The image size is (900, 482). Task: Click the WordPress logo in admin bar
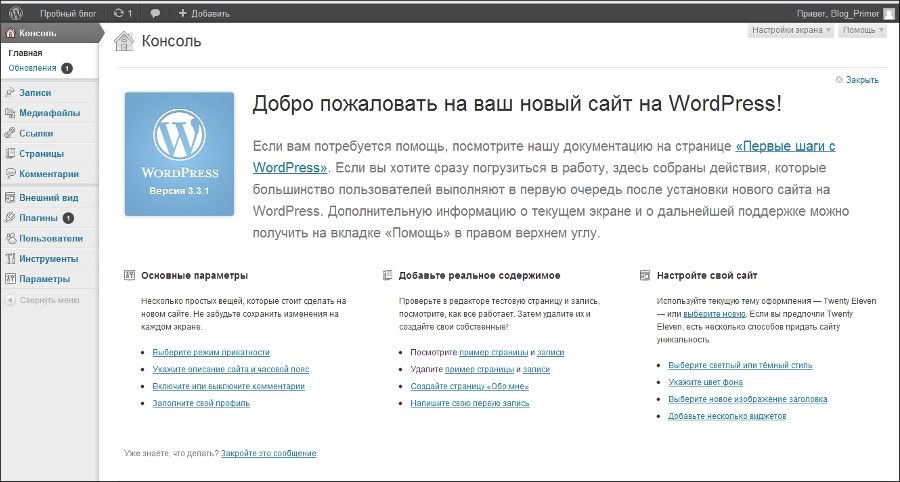[15, 13]
